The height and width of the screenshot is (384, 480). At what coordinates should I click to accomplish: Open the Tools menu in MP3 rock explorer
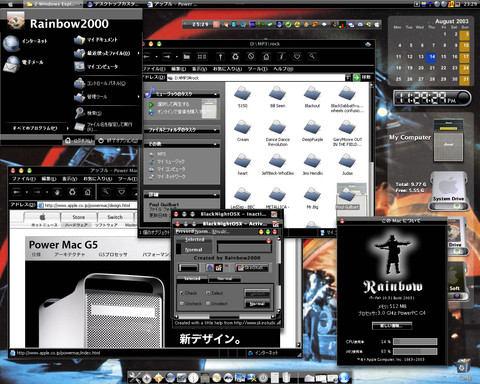point(257,69)
